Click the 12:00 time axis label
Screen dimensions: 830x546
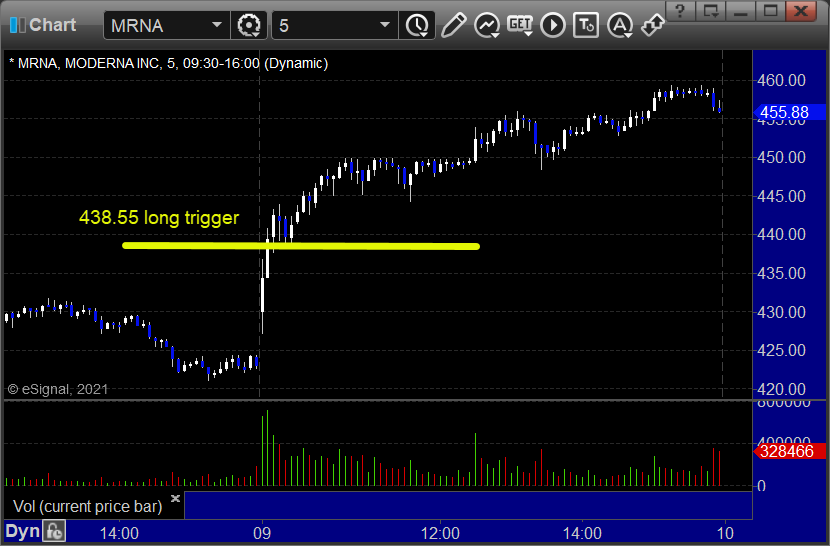tap(440, 533)
